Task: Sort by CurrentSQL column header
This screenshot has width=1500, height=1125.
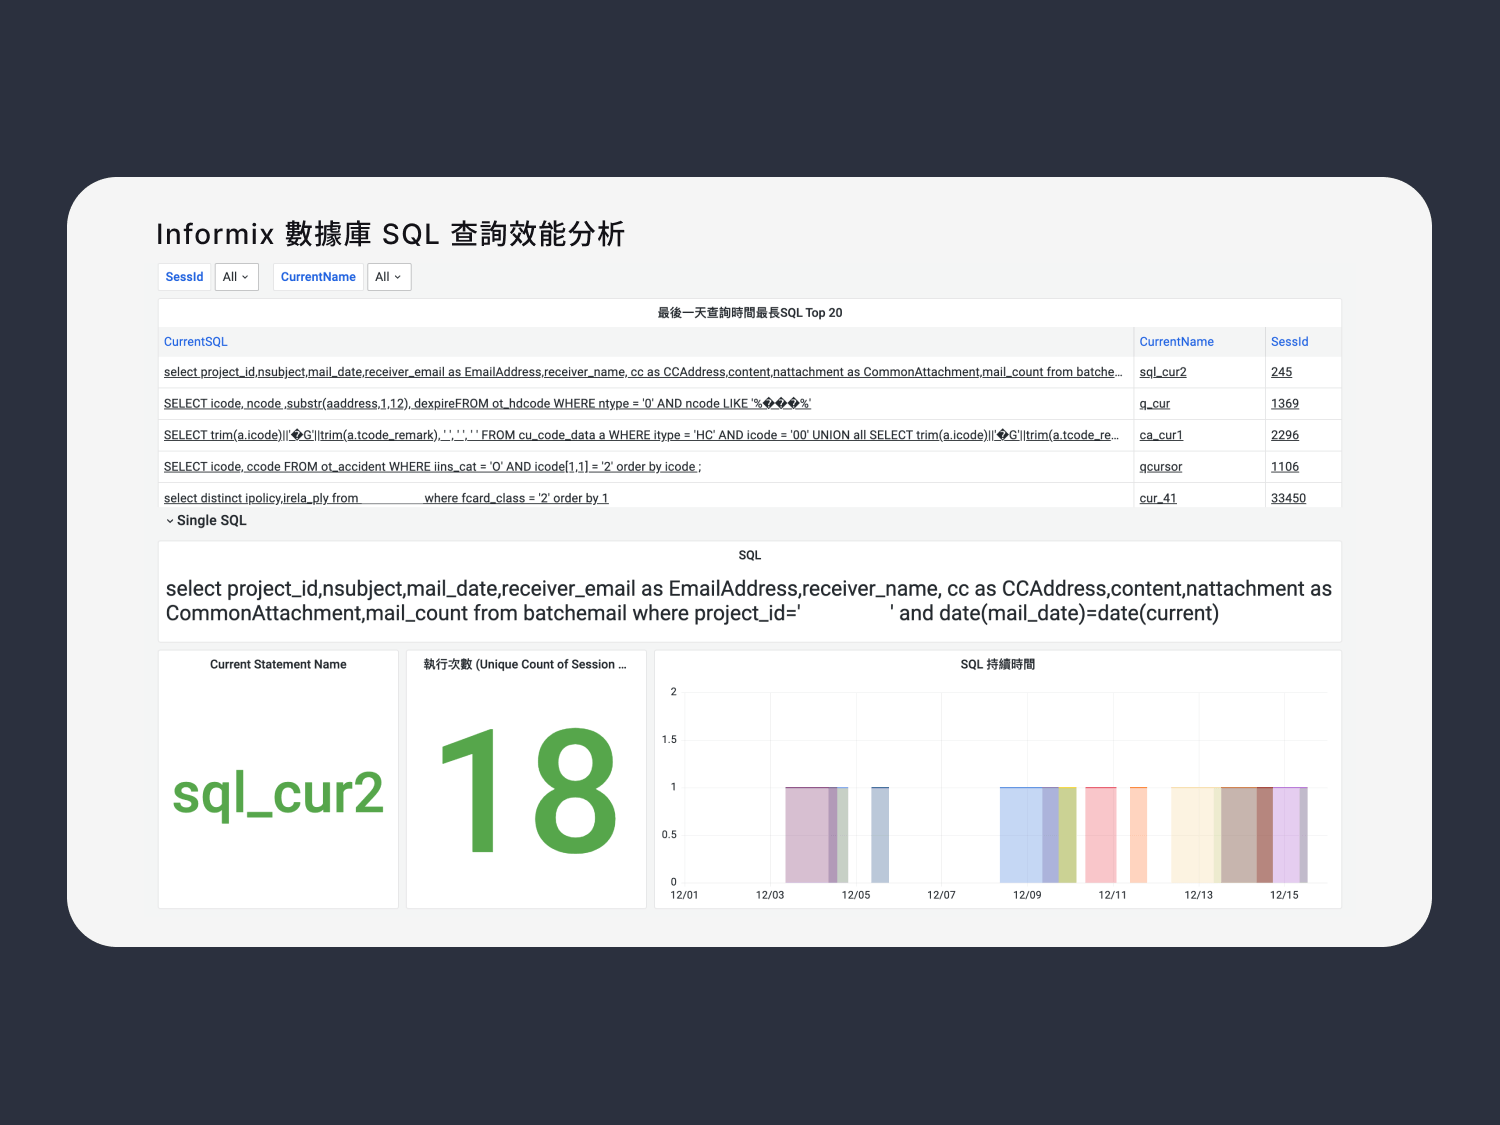Action: pos(195,342)
